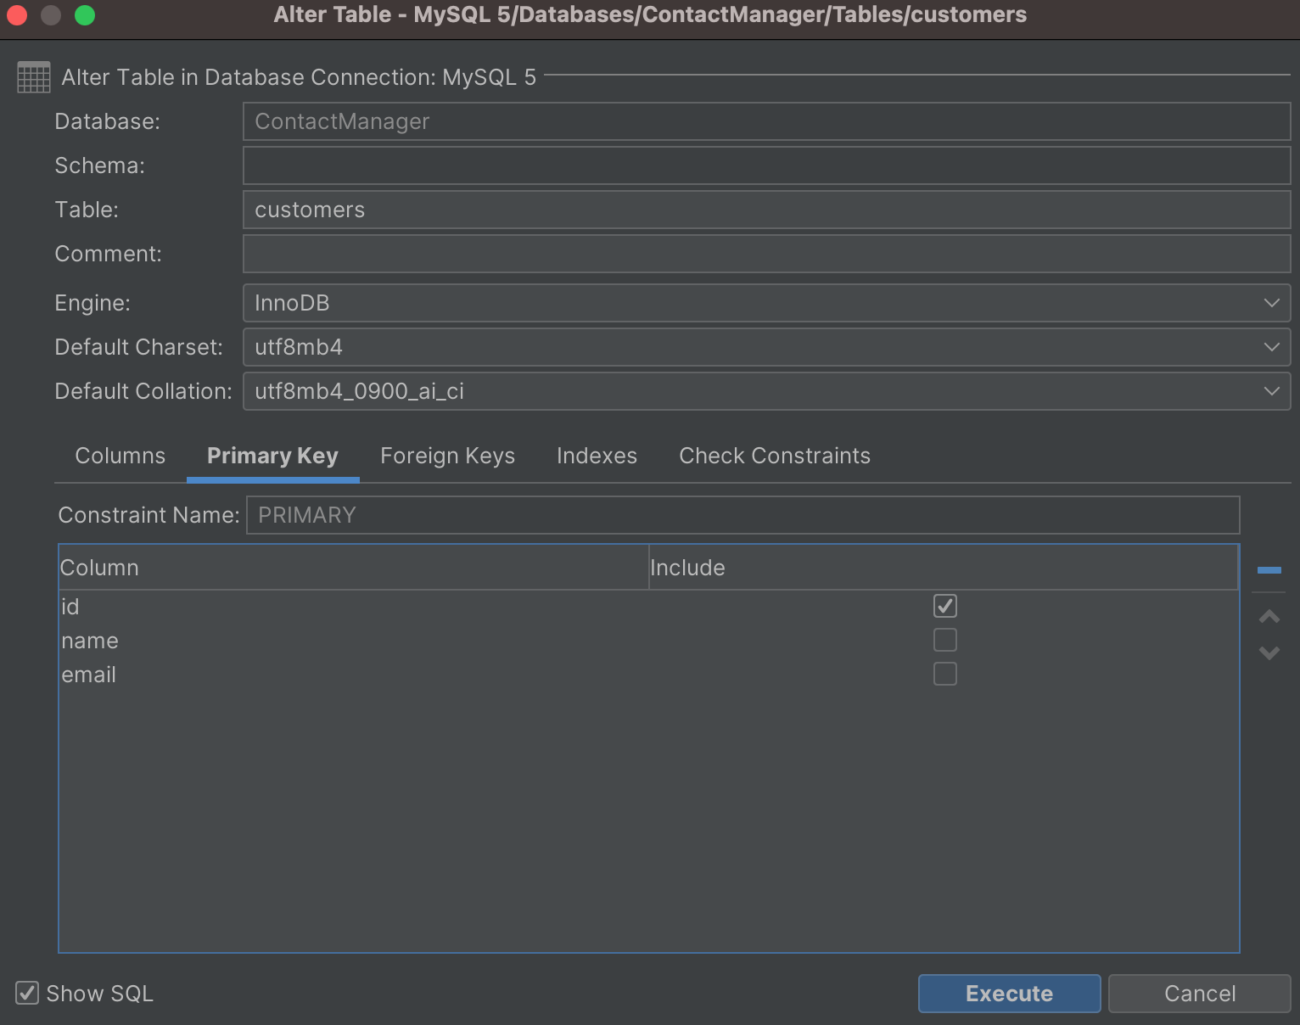The height and width of the screenshot is (1025, 1300).
Task: Switch to the Columns tab
Action: tap(120, 456)
